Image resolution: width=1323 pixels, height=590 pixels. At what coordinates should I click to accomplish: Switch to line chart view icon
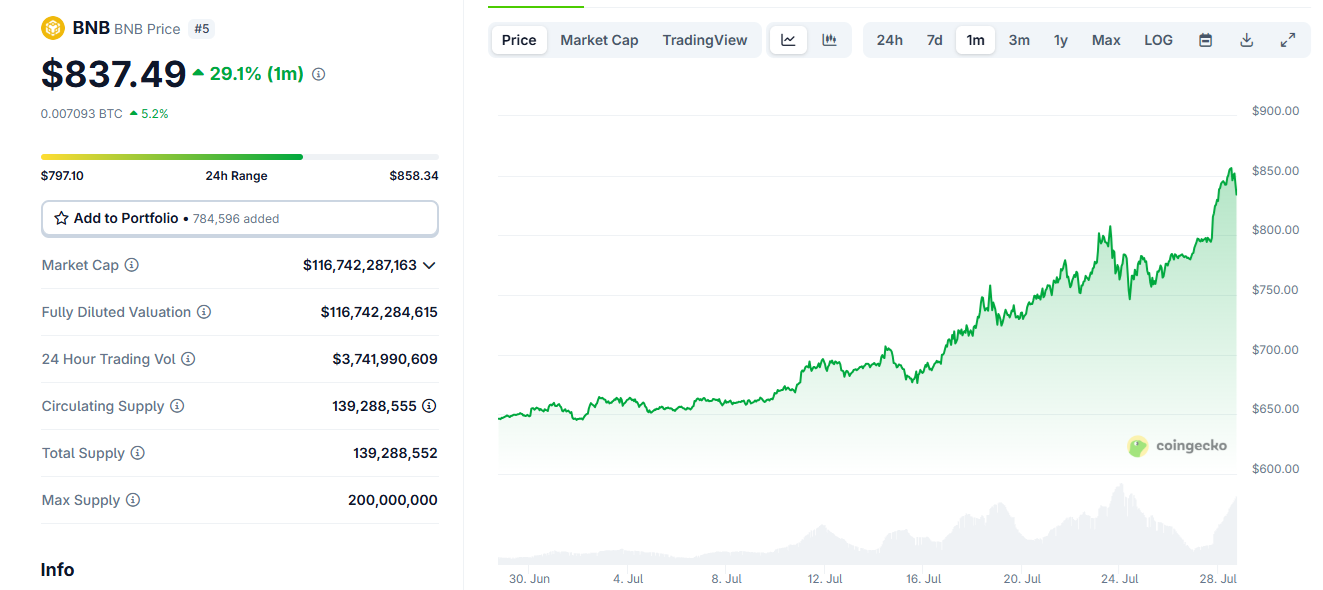point(788,40)
